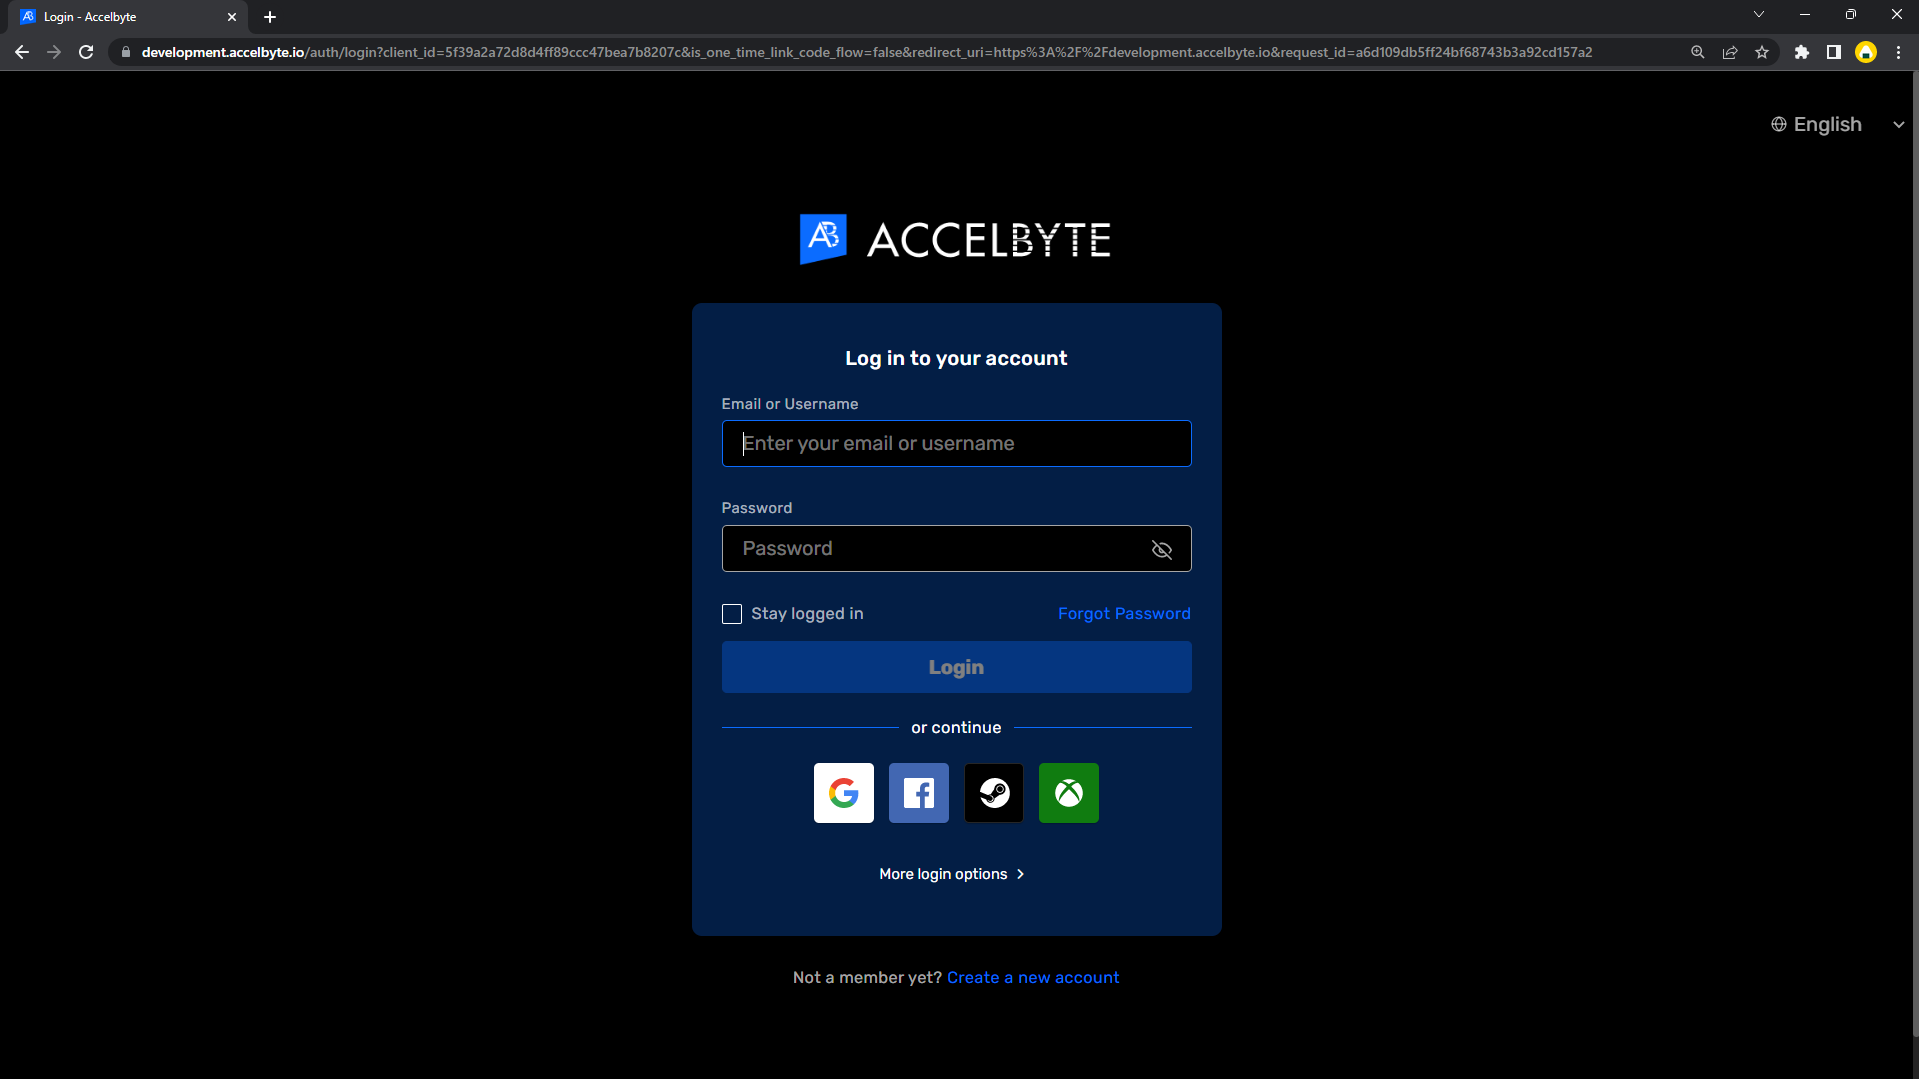
Task: Close the Login - Accelbyte tab
Action: [231, 17]
